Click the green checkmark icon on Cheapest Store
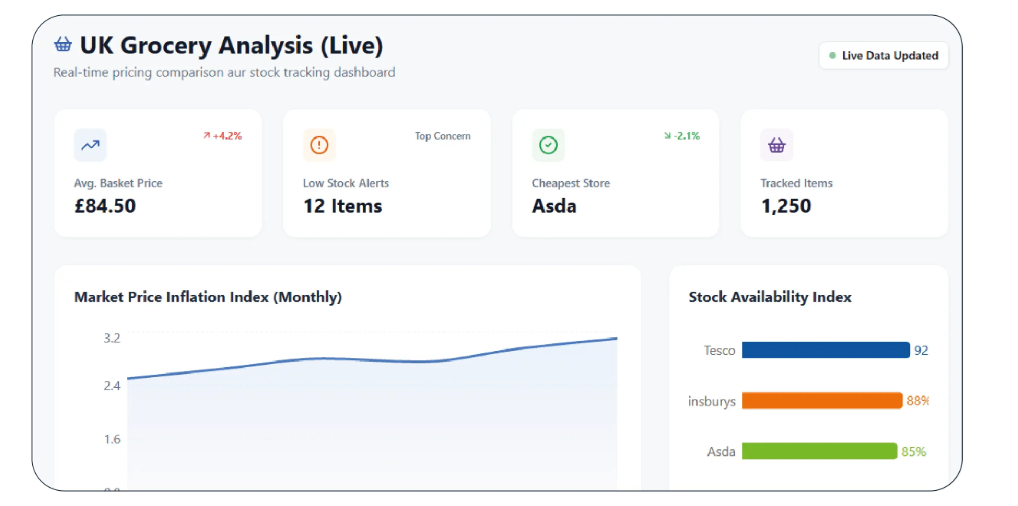Screen dimensions: 1018x506 [548, 145]
